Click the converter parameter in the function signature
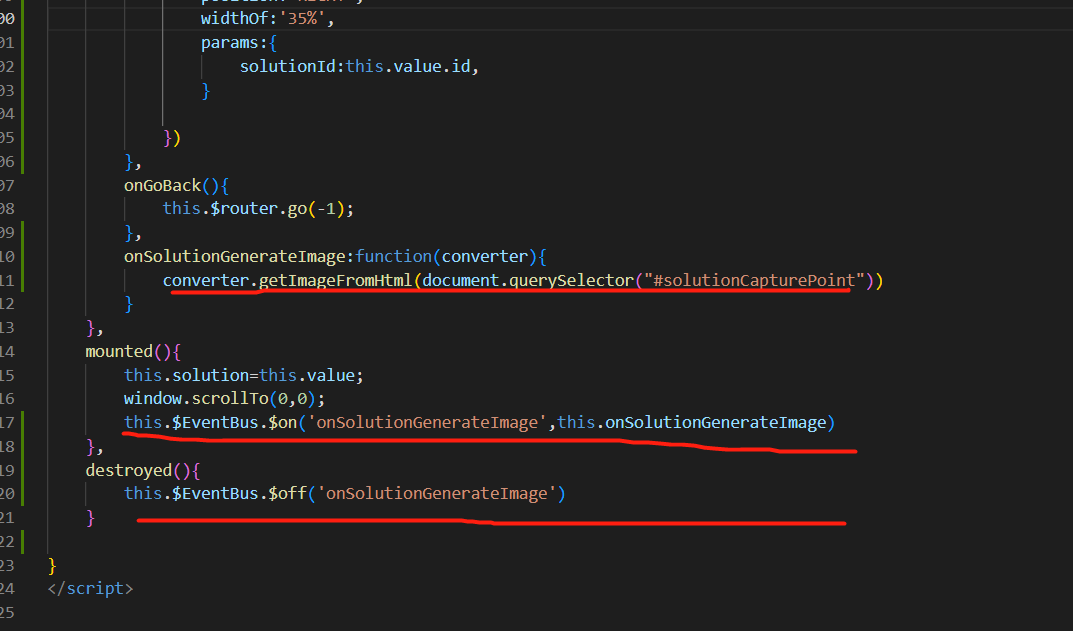Viewport: 1073px width, 631px height. pos(485,256)
